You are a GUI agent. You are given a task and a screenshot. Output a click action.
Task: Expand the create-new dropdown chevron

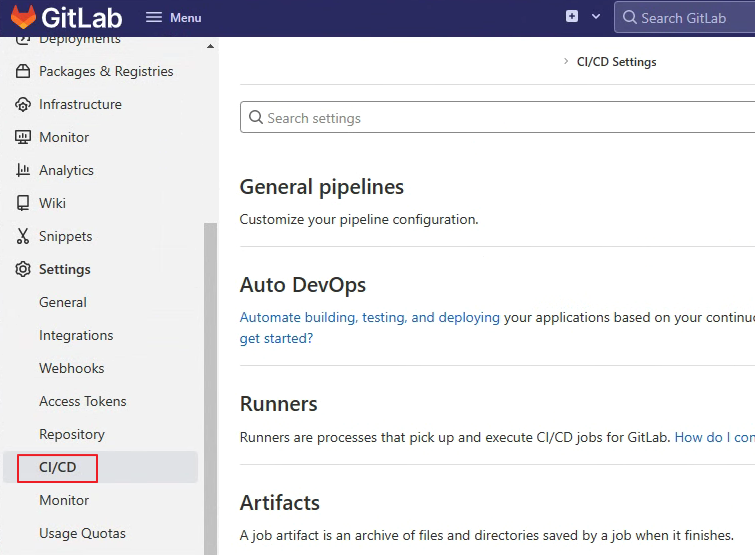click(596, 16)
